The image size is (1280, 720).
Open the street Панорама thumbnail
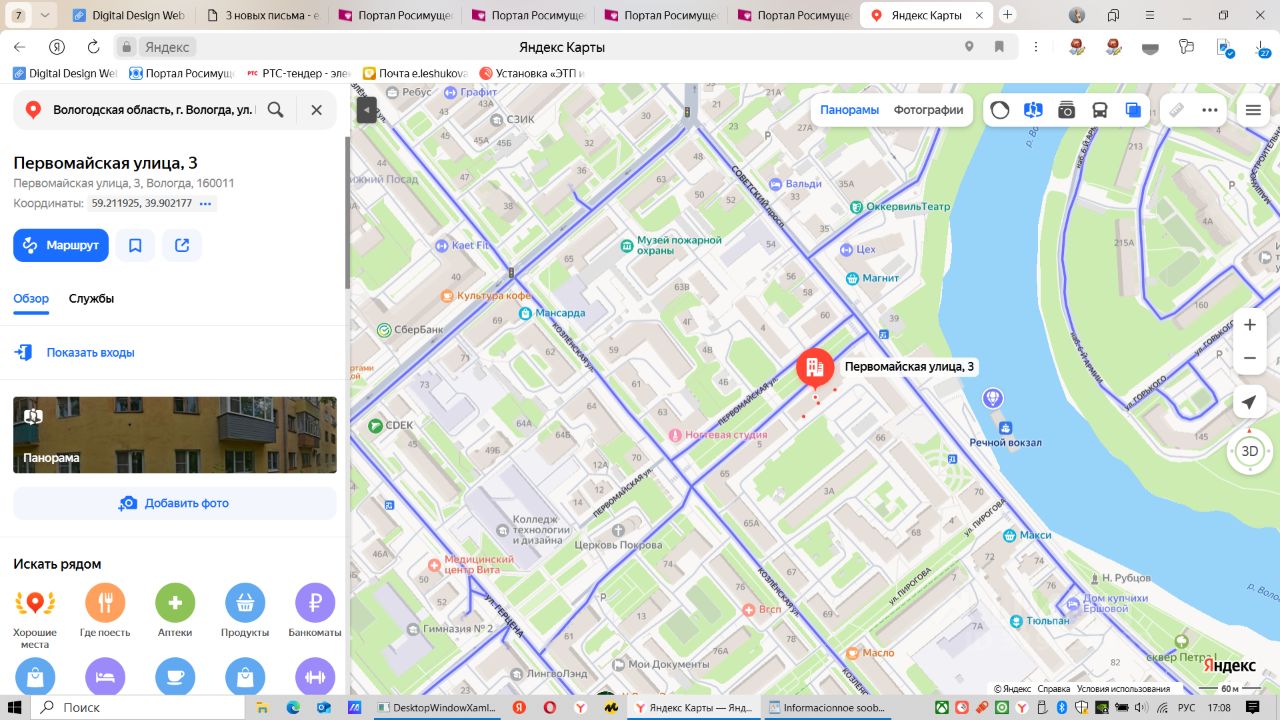point(175,435)
